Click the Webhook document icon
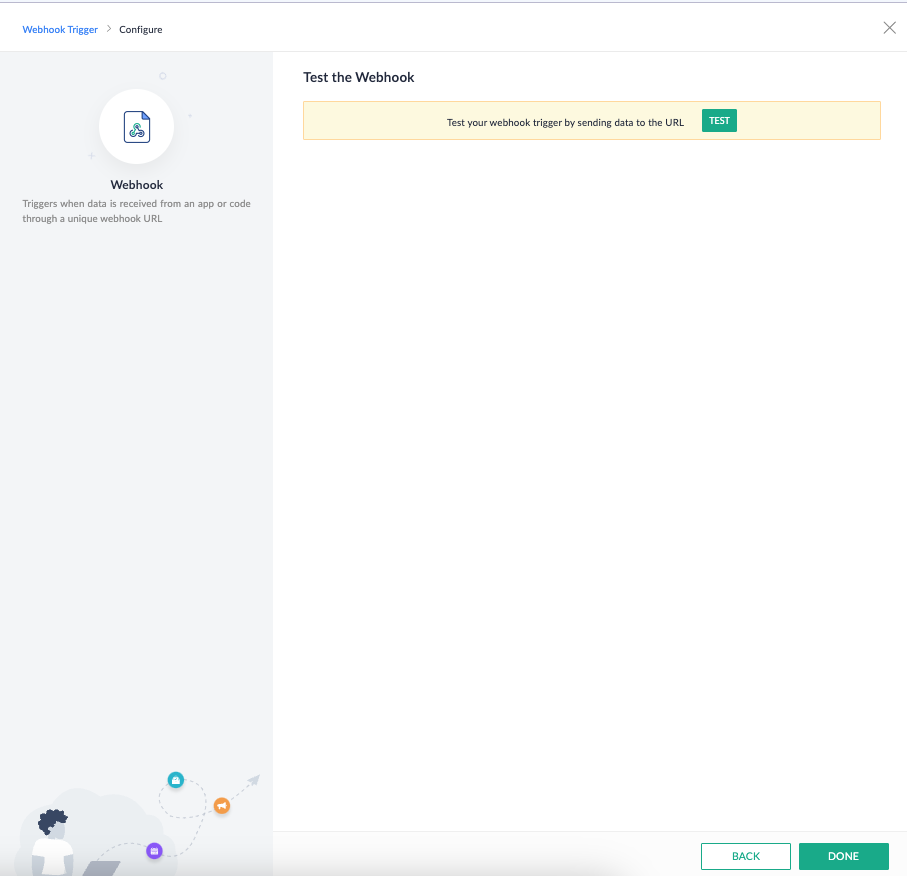This screenshot has width=907, height=876. [x=137, y=127]
